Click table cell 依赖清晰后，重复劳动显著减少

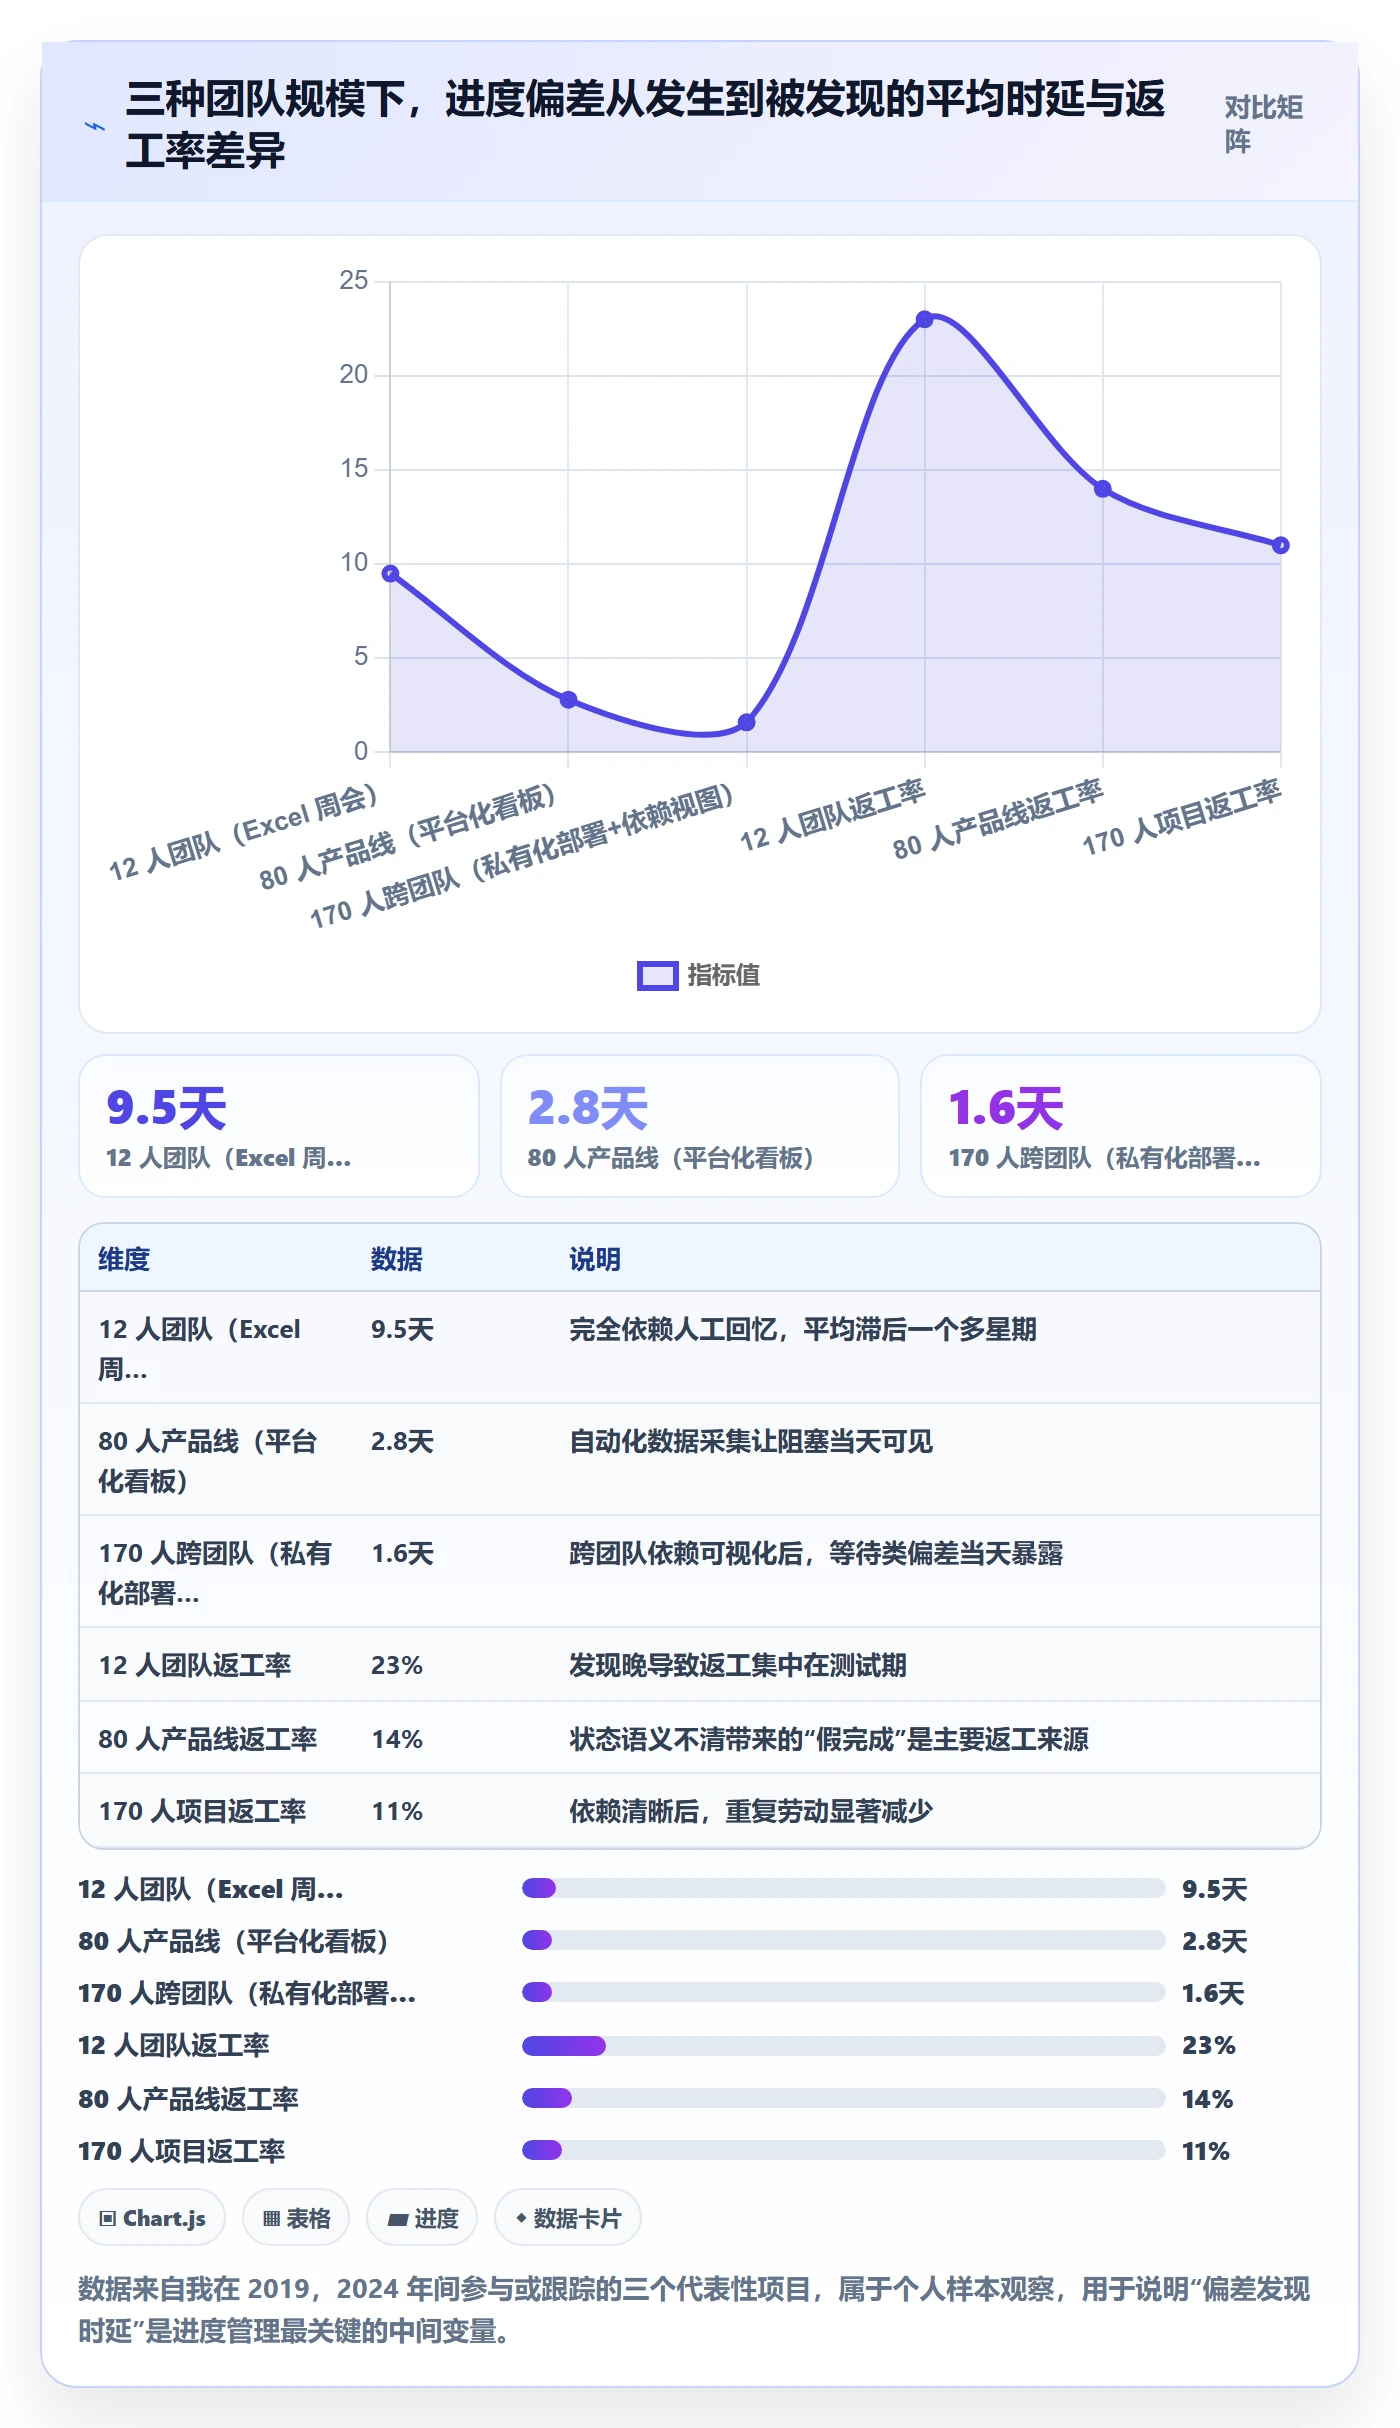click(x=751, y=1811)
